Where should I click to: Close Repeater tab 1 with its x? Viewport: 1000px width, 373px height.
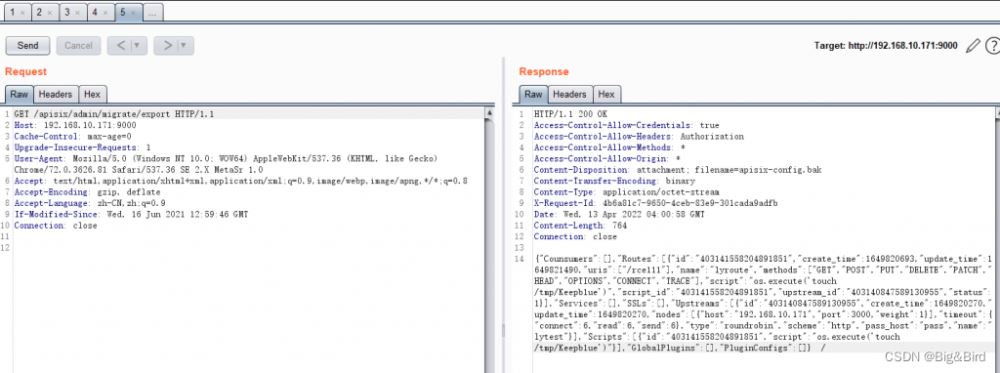(x=22, y=13)
